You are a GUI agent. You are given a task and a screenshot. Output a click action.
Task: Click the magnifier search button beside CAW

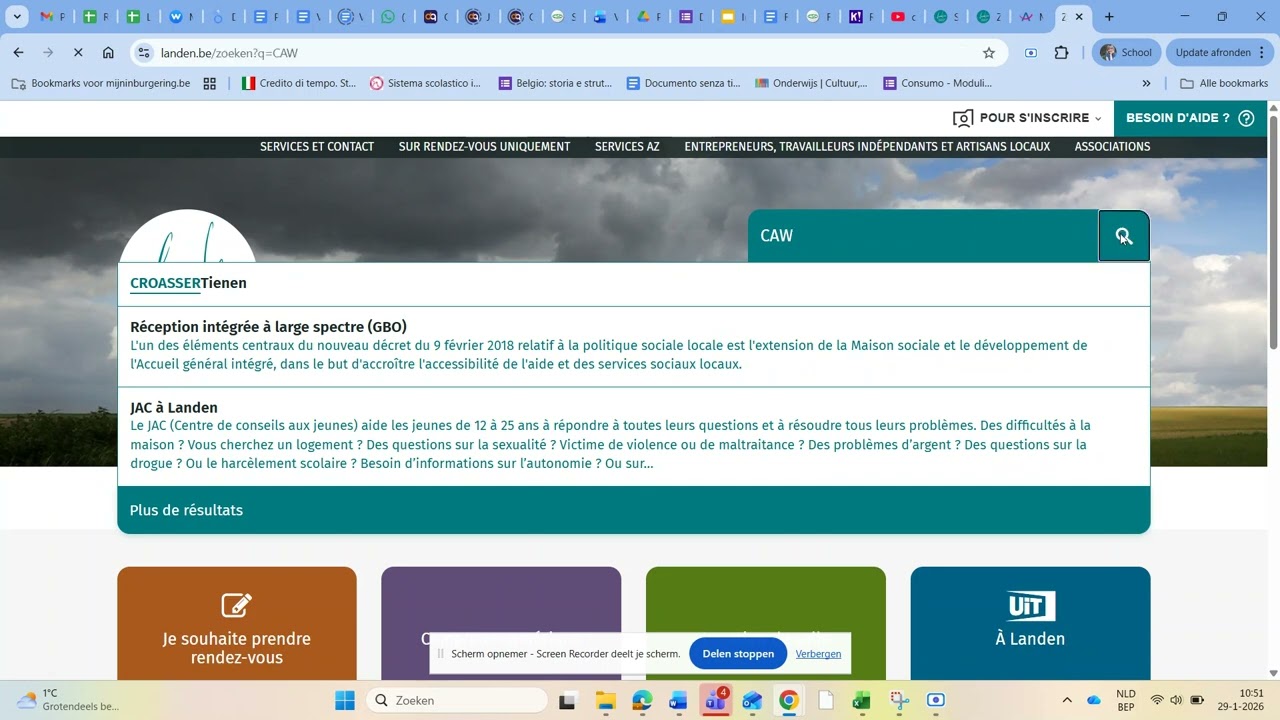pyautogui.click(x=1124, y=236)
